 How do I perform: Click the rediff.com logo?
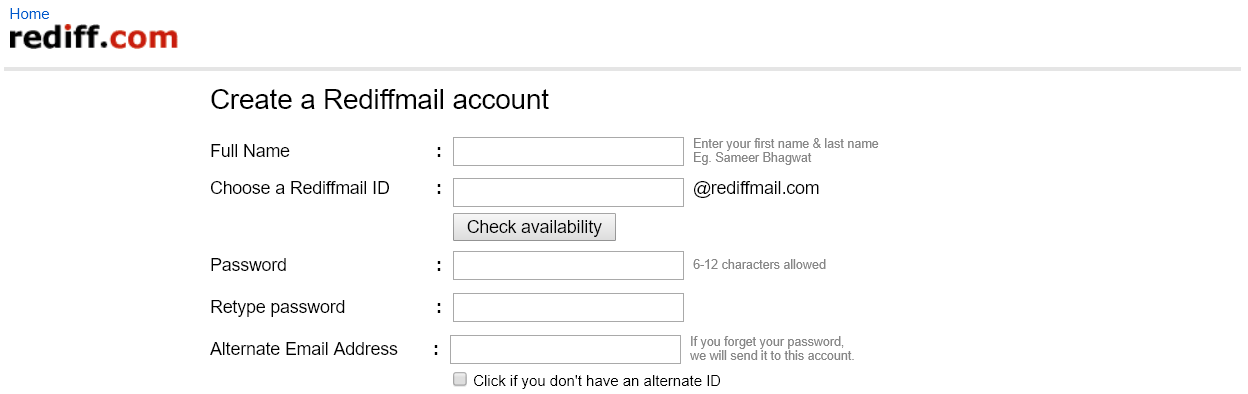(94, 38)
